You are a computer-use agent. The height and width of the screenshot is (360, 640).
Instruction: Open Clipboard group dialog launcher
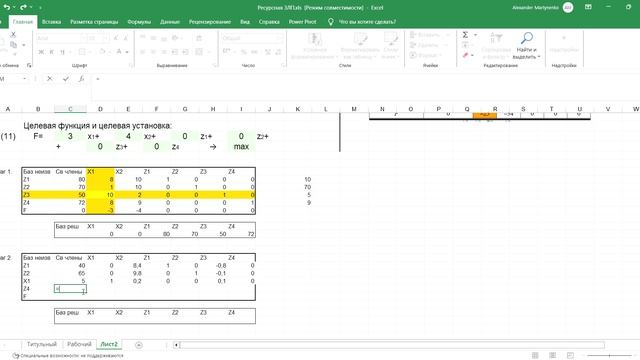pos(29,65)
